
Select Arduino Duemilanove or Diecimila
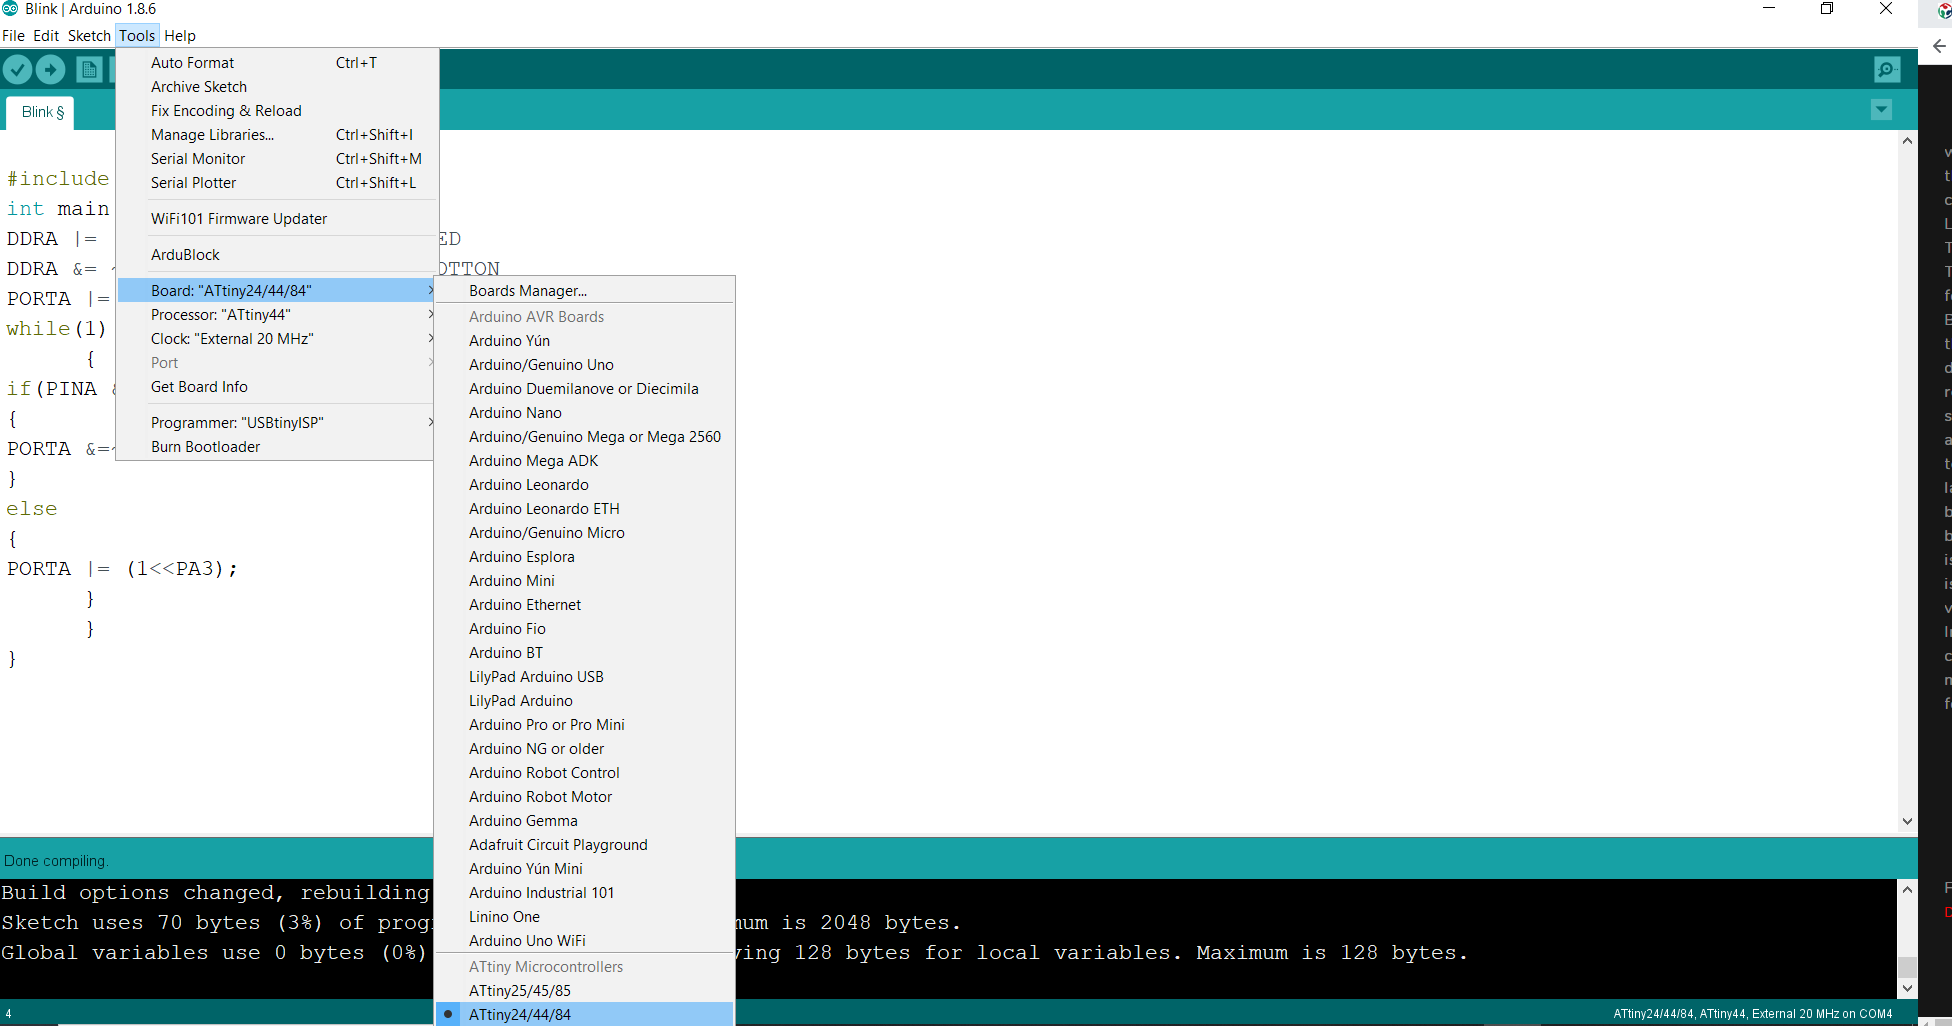(584, 388)
